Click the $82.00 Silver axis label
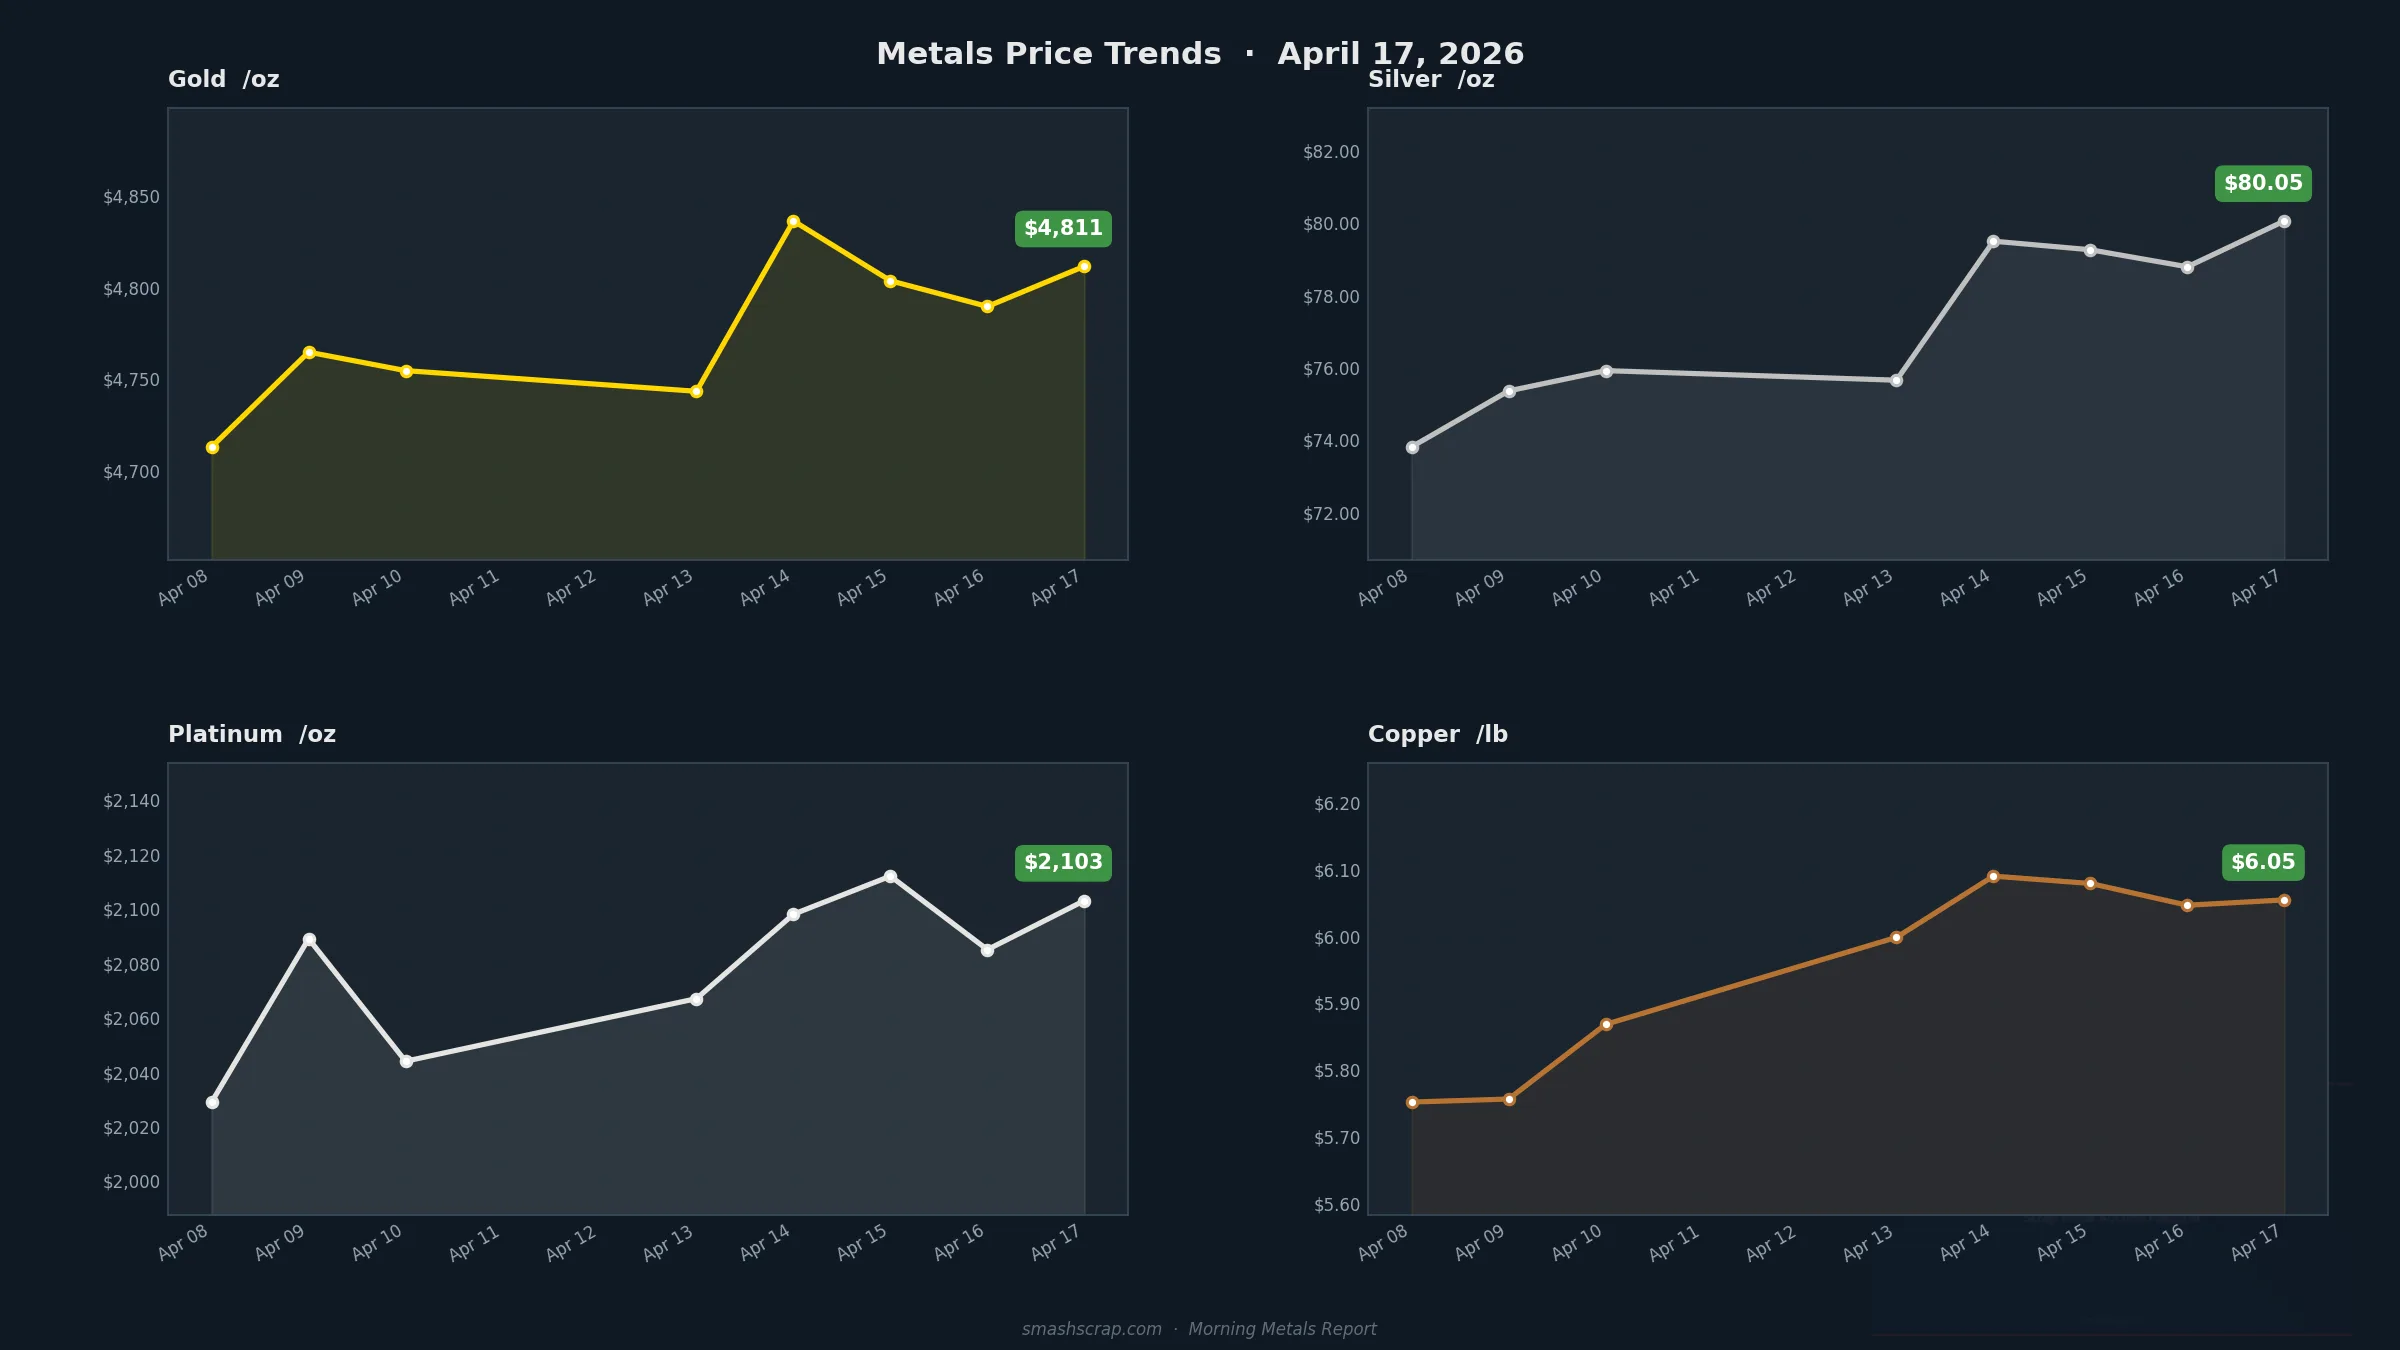Screen dimensions: 2400x1350 pyautogui.click(x=1331, y=152)
